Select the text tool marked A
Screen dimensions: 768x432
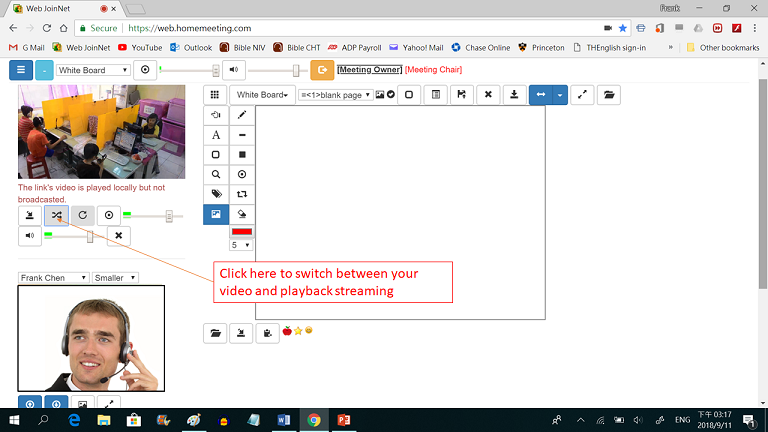point(216,135)
